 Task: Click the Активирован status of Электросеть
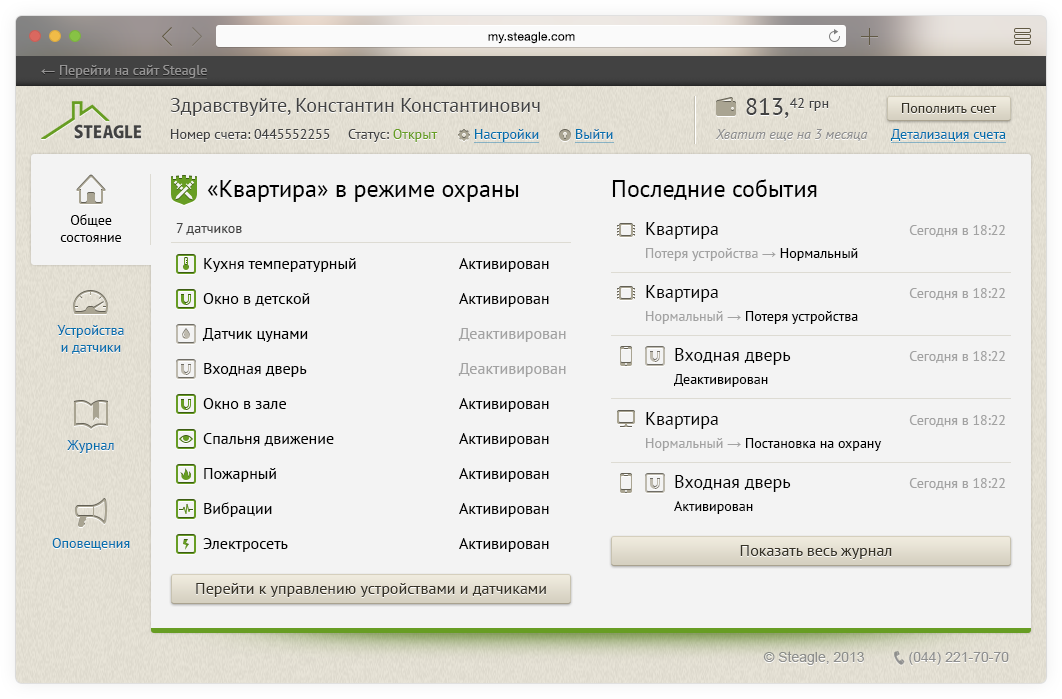coord(504,544)
